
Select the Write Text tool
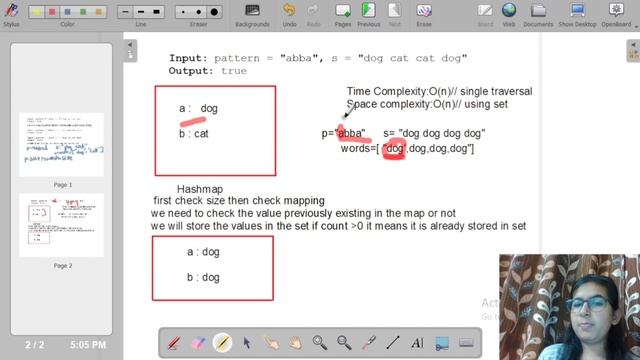click(x=417, y=343)
